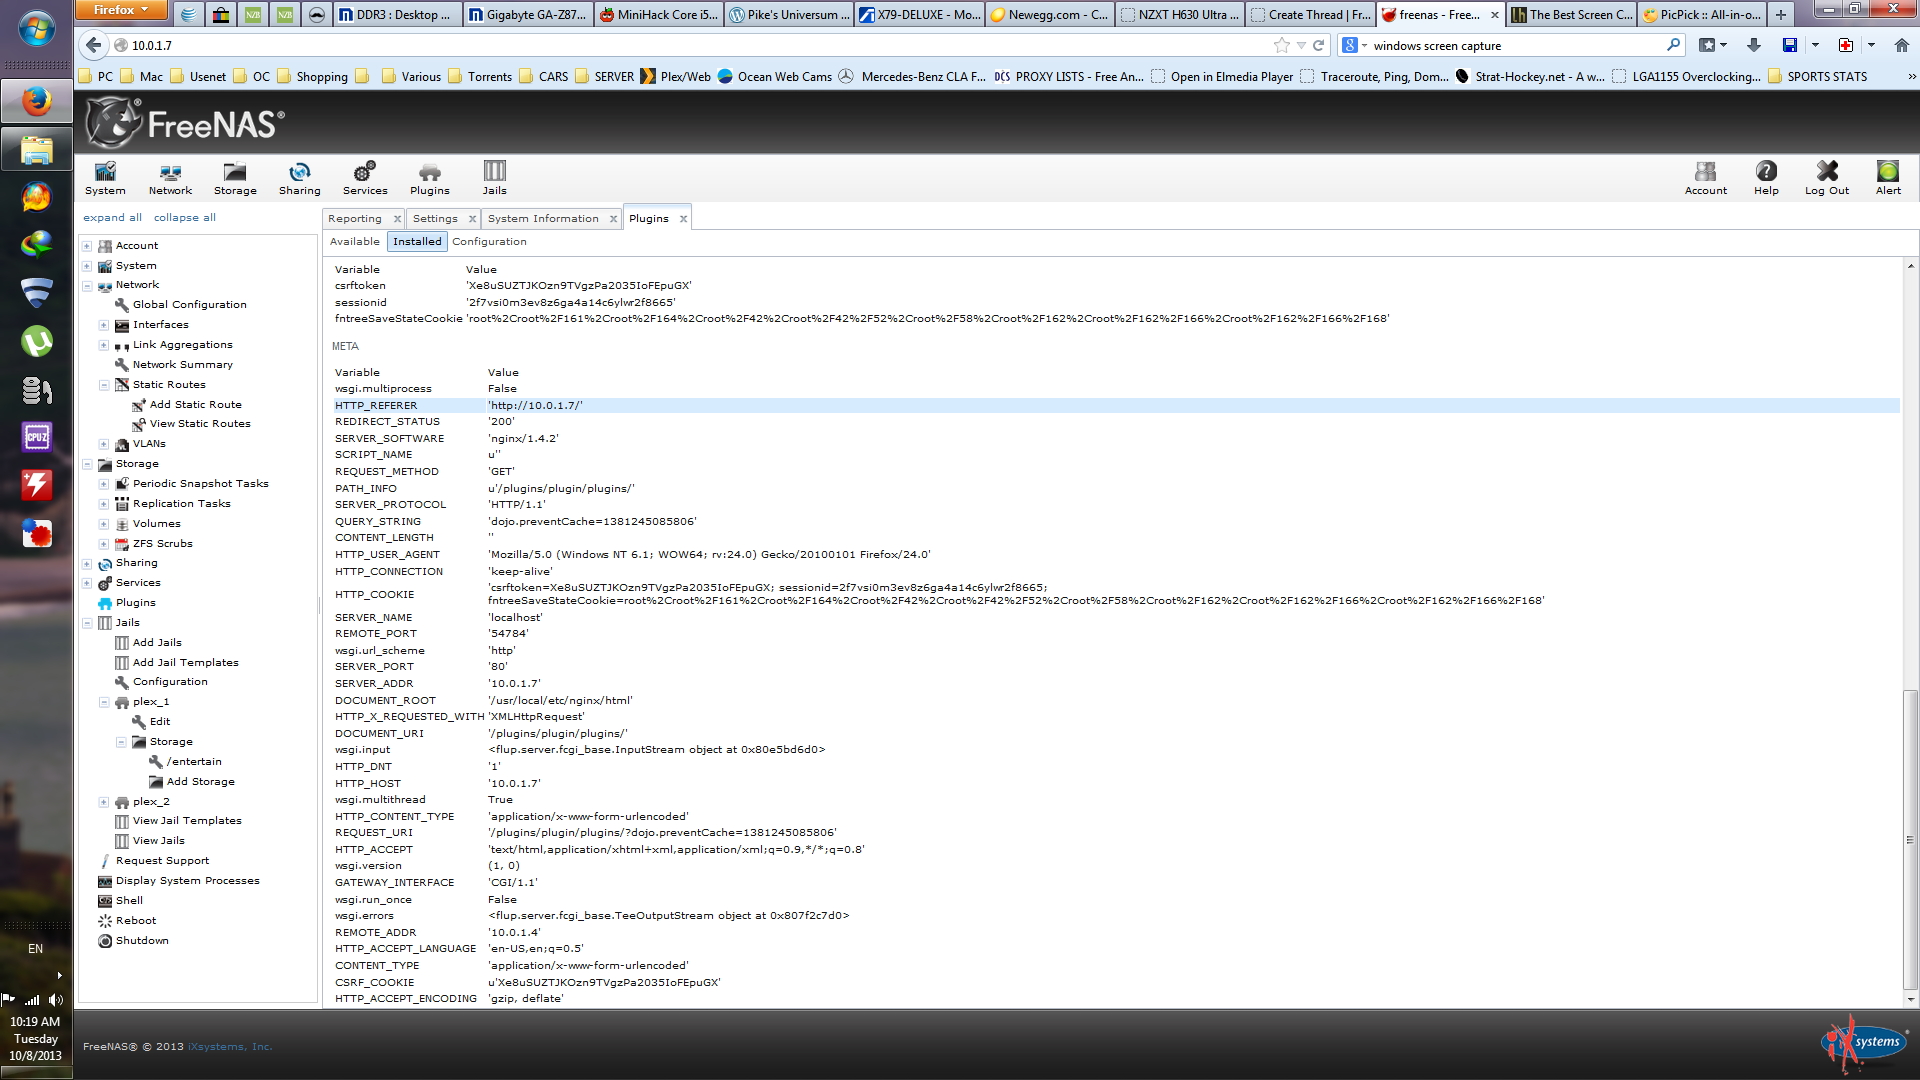Open Shell in the tree
The height and width of the screenshot is (1080, 1920).
click(x=129, y=901)
